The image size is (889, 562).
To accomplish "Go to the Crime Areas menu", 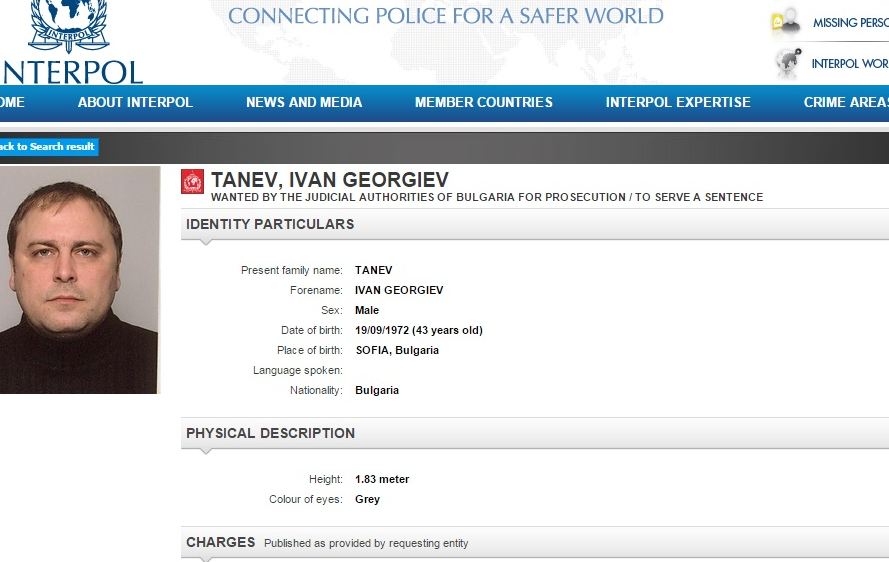I will 846,102.
